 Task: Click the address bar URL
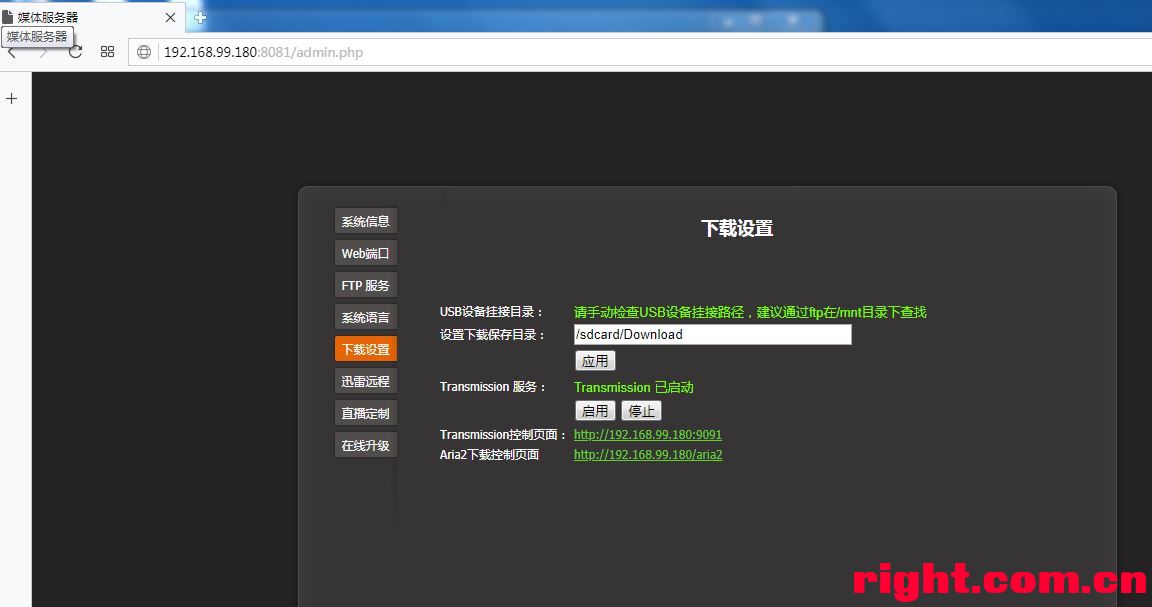point(263,52)
